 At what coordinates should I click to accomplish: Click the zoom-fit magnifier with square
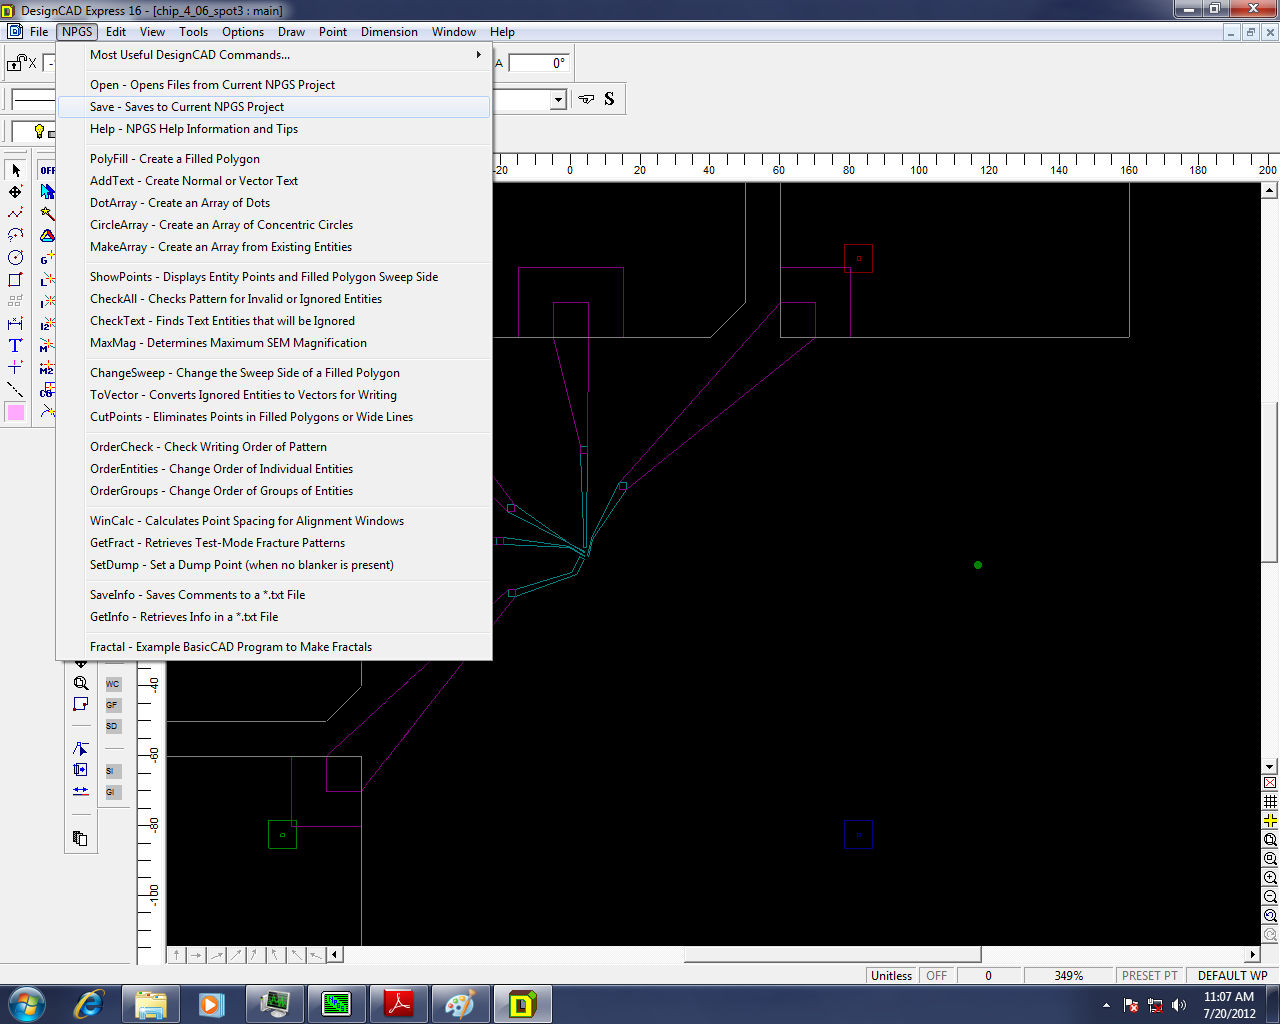1270,859
